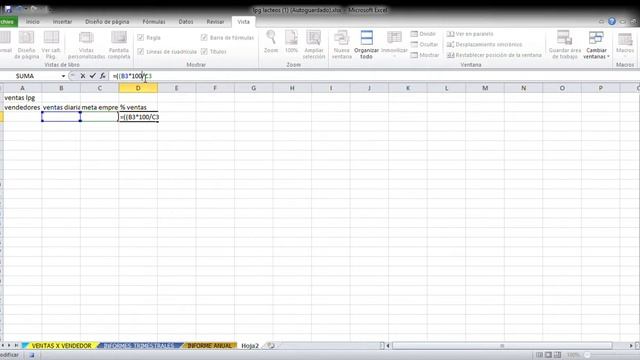Switch to Page Break Preview in status bar

(558, 355)
